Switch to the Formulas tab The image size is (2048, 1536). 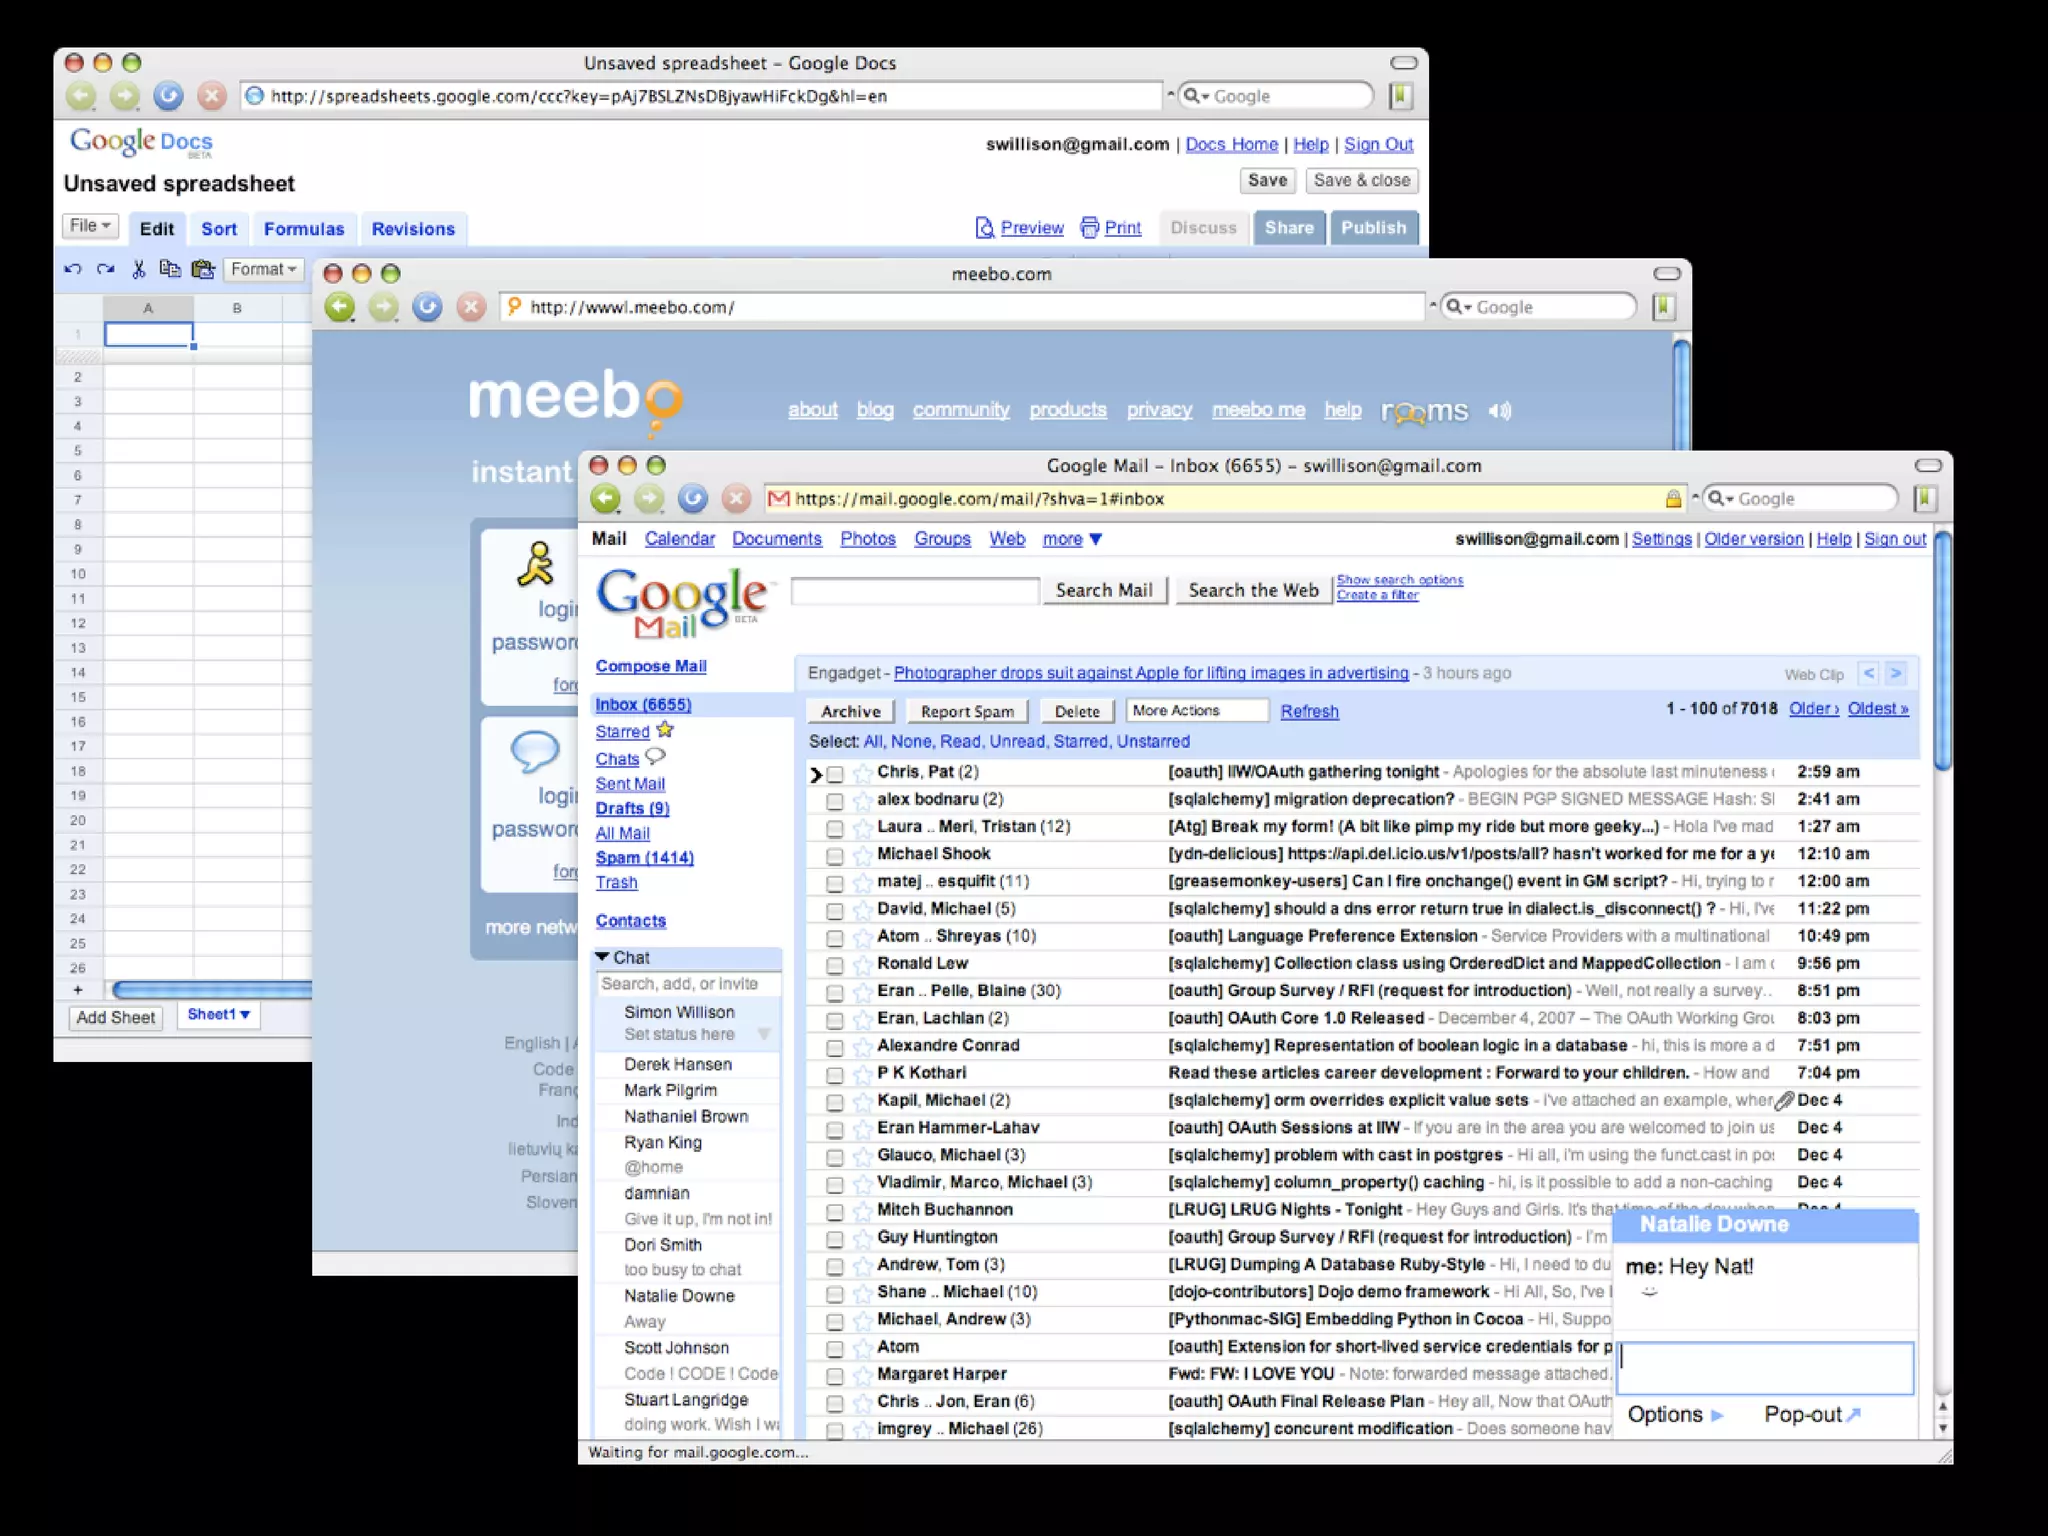pyautogui.click(x=304, y=229)
